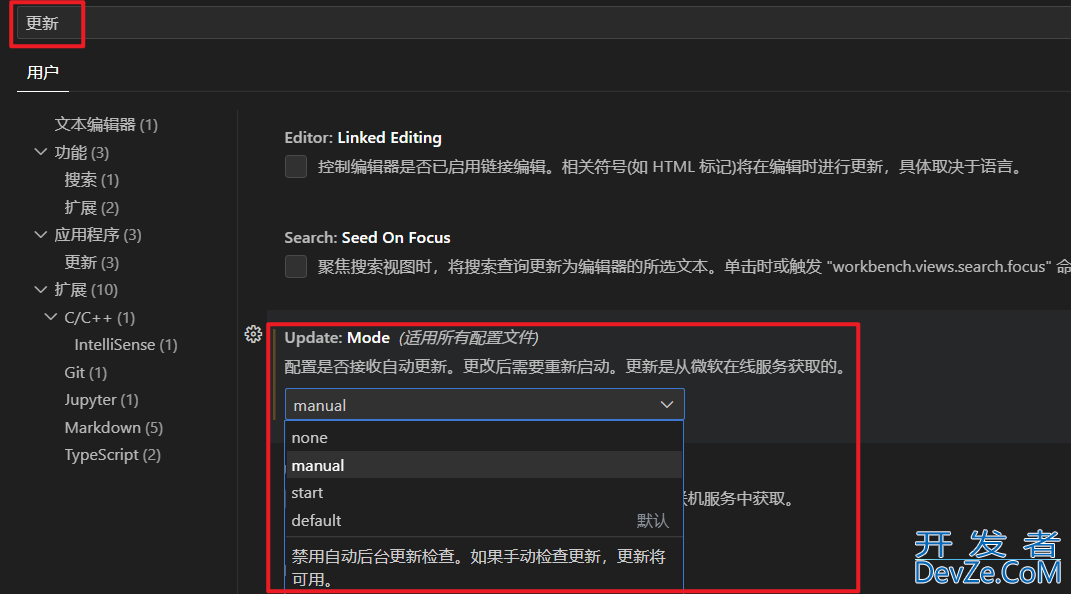The image size is (1071, 594).
Task: Collapse the 应用程序 (3) tree section
Action: point(41,235)
